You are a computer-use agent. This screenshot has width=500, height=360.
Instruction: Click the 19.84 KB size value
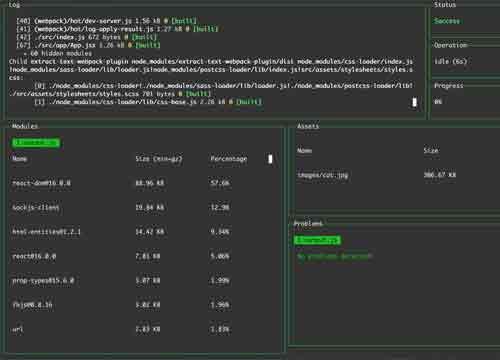pos(150,207)
